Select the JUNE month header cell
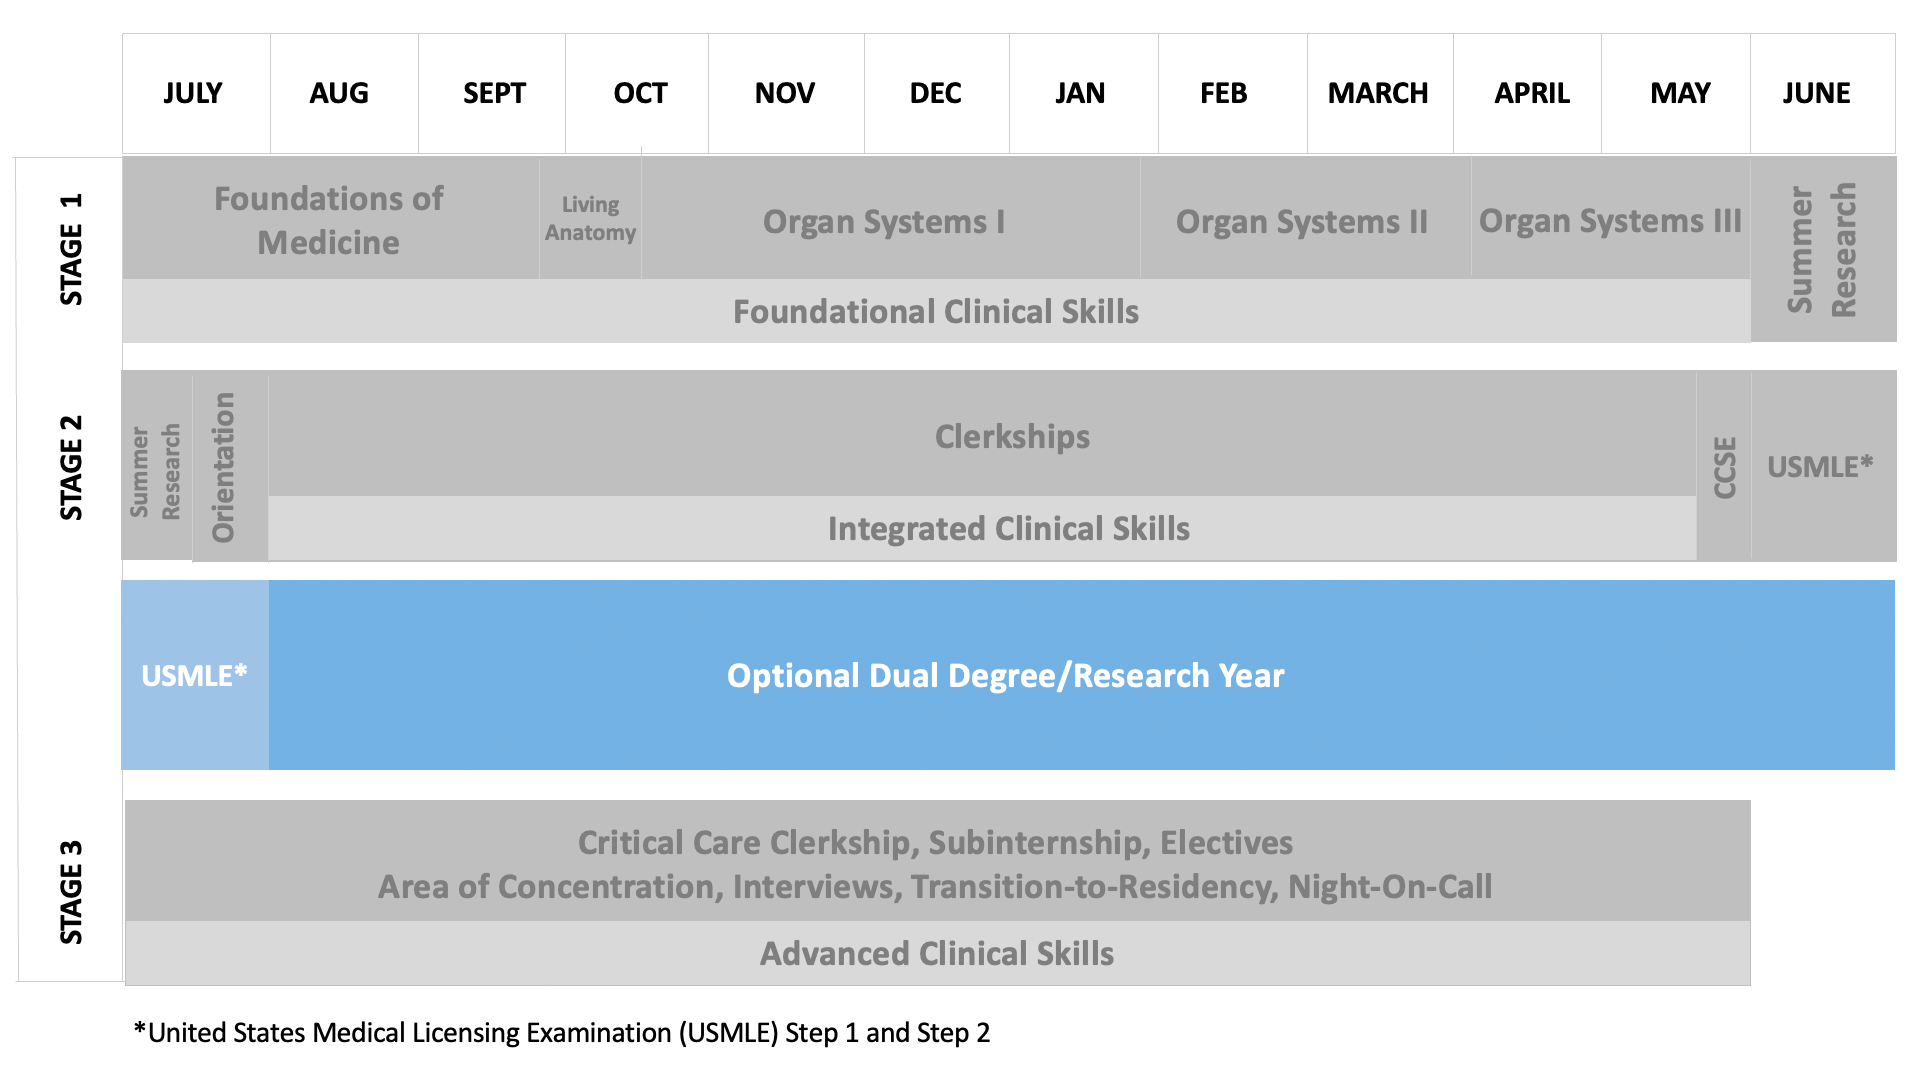This screenshot has width=1926, height=1066. coord(1818,93)
